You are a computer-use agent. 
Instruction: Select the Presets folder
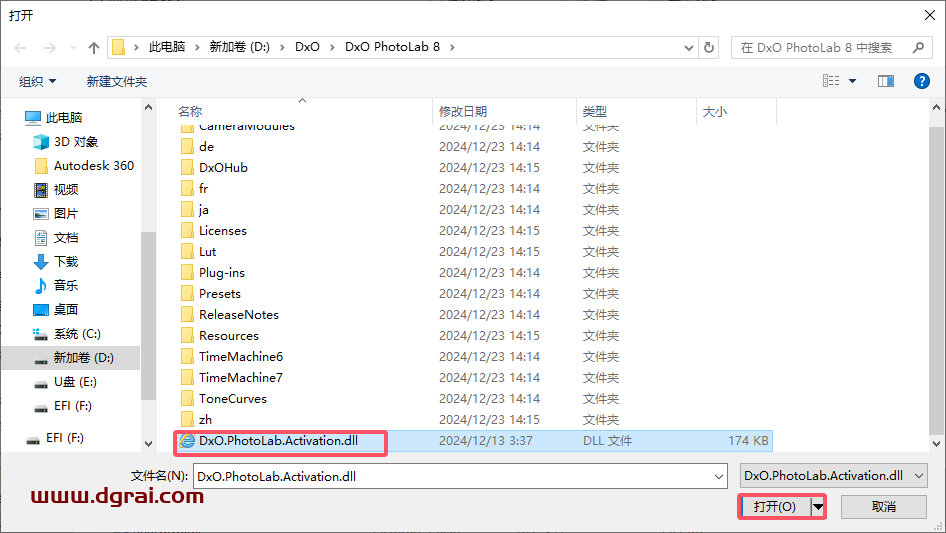(220, 294)
